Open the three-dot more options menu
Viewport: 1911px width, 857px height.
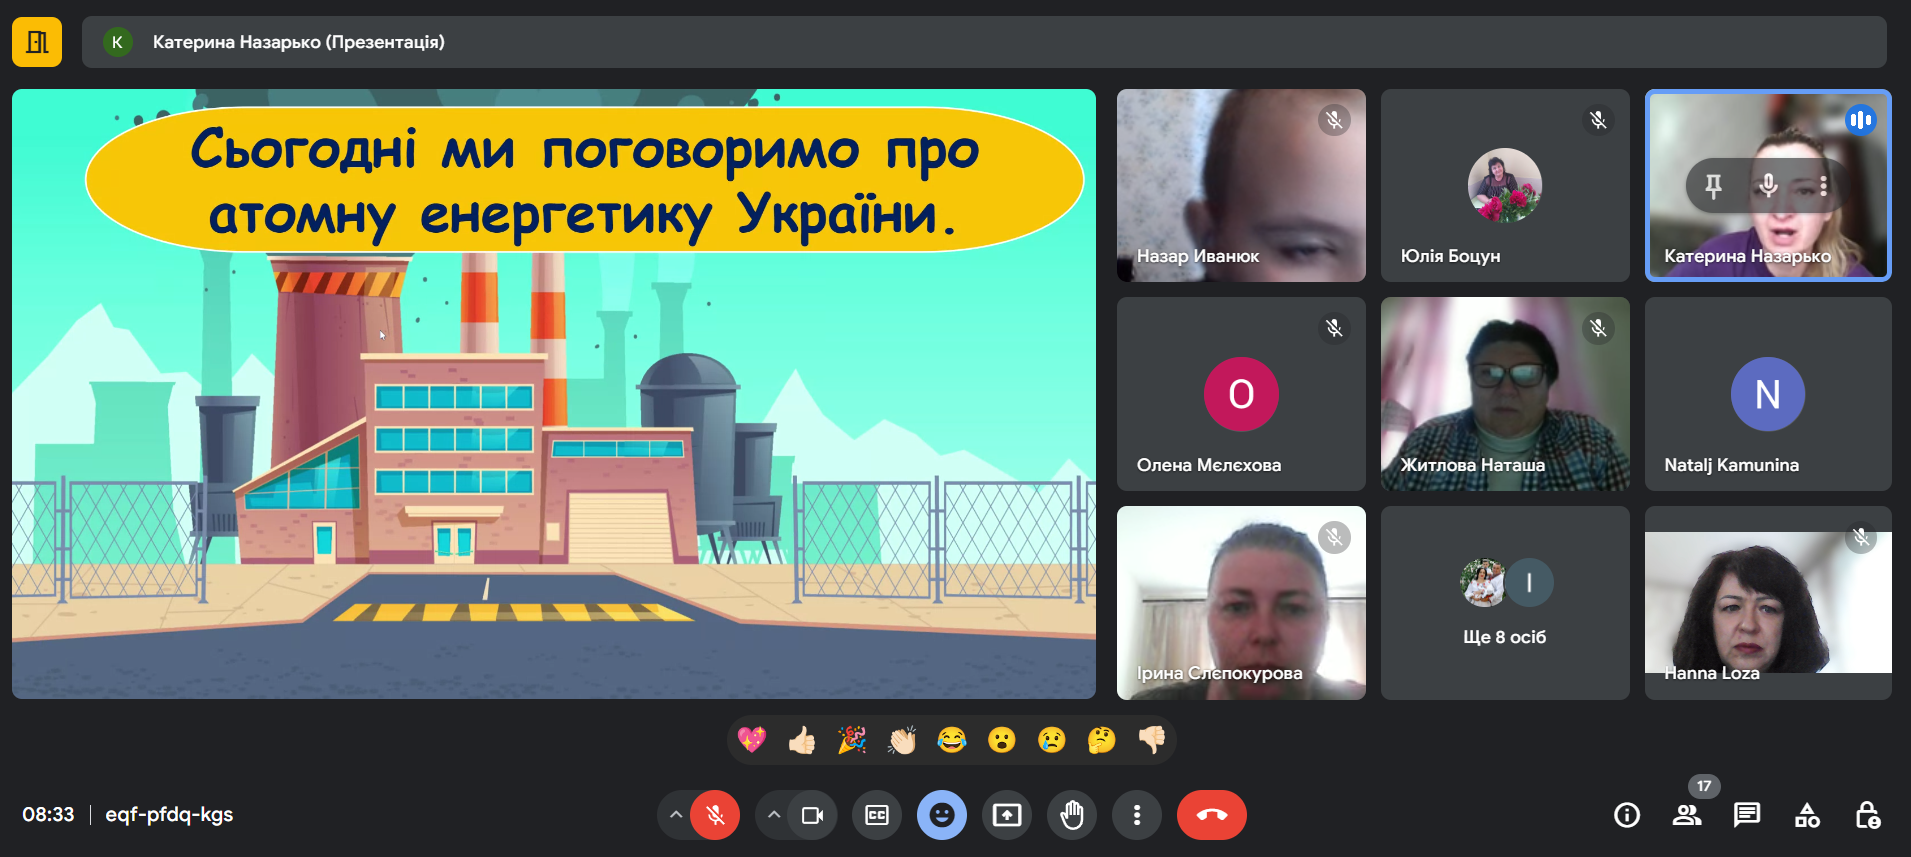pos(1137,816)
